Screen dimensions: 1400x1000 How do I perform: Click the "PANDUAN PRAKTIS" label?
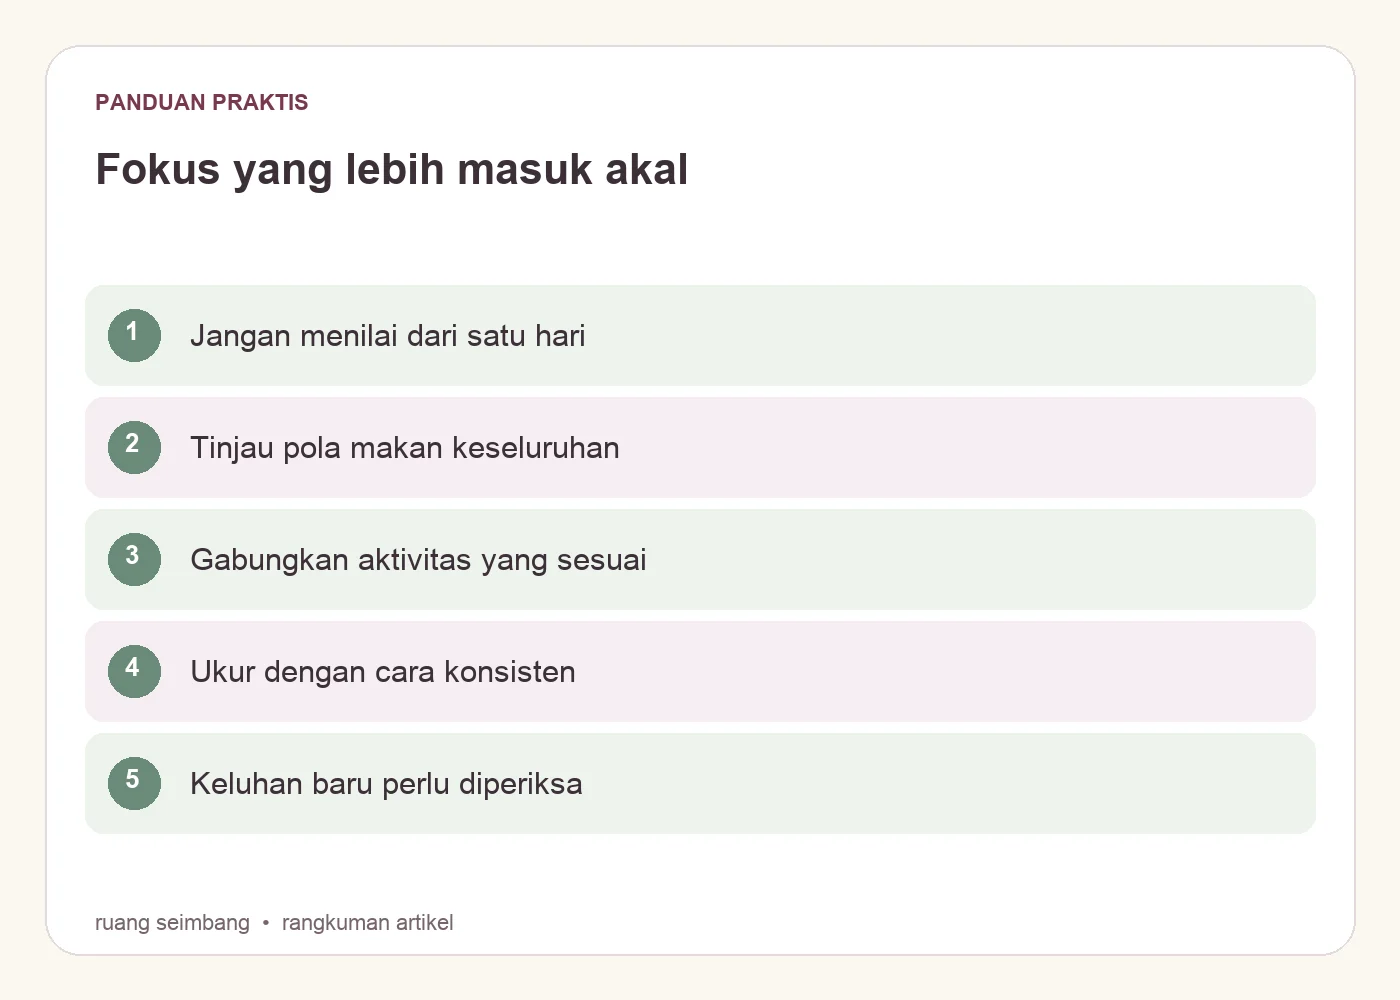[x=202, y=102]
